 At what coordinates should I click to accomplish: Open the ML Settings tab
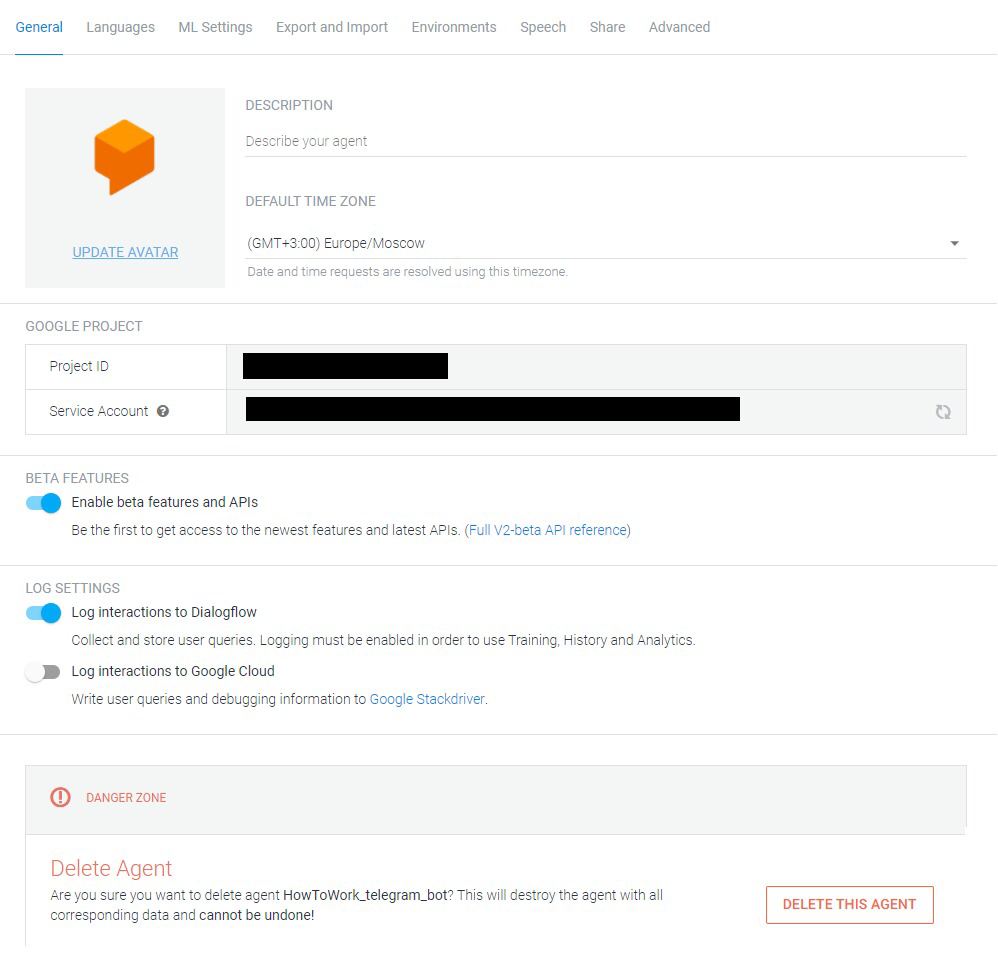(x=215, y=27)
